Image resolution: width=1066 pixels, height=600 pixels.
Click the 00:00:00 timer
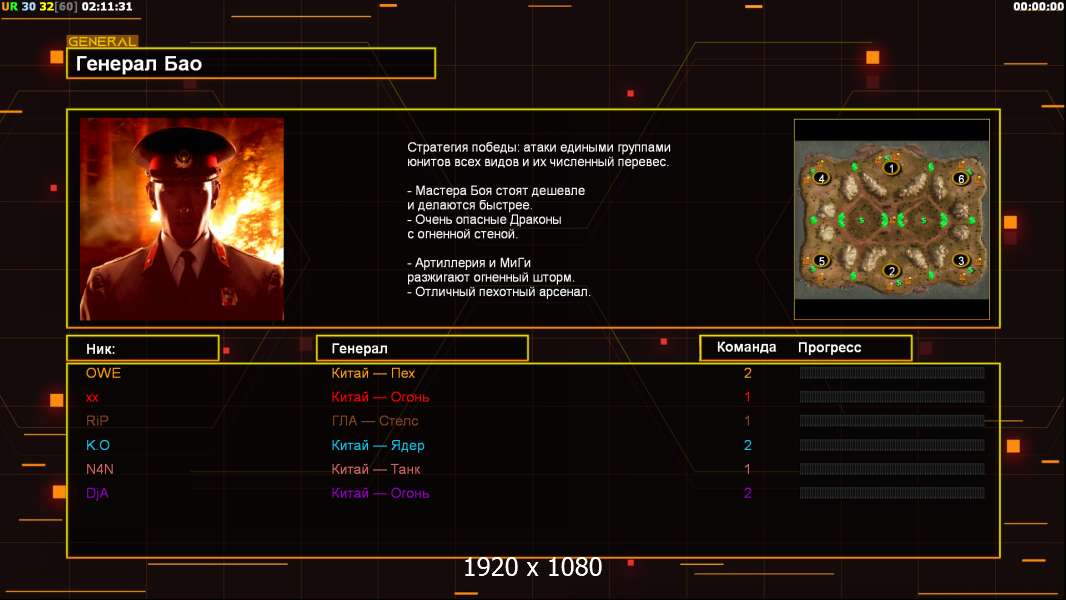click(x=1037, y=6)
